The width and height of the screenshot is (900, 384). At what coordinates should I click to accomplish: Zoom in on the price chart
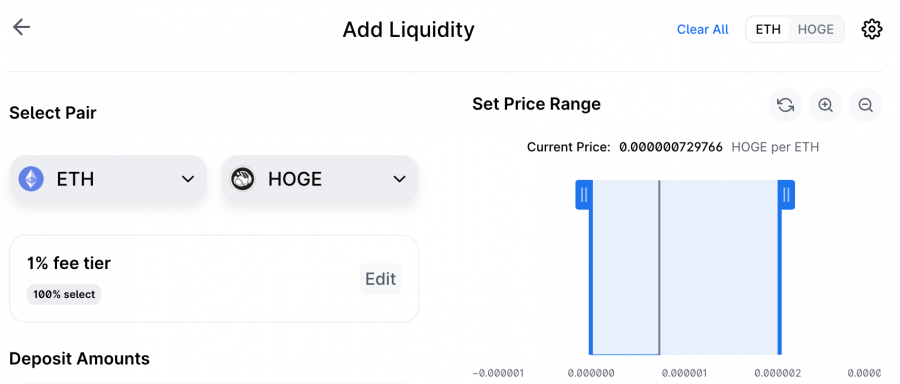[x=825, y=105]
